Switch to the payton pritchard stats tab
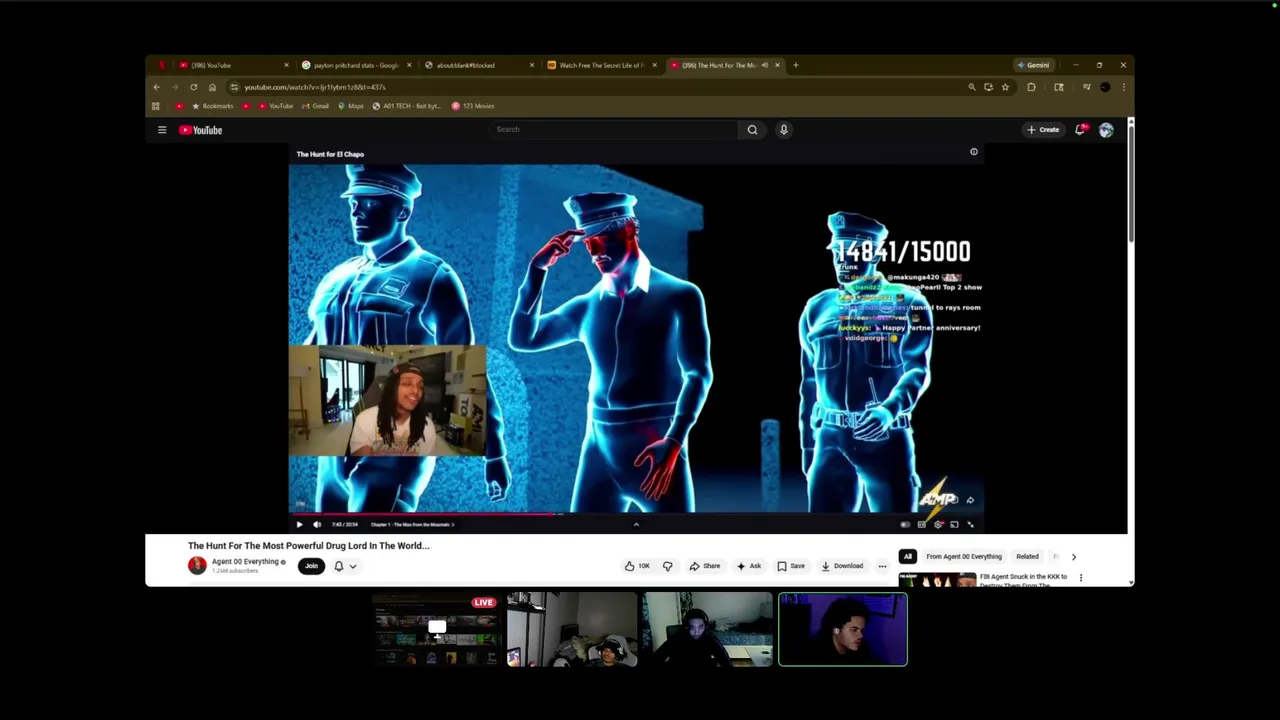 pos(357,65)
